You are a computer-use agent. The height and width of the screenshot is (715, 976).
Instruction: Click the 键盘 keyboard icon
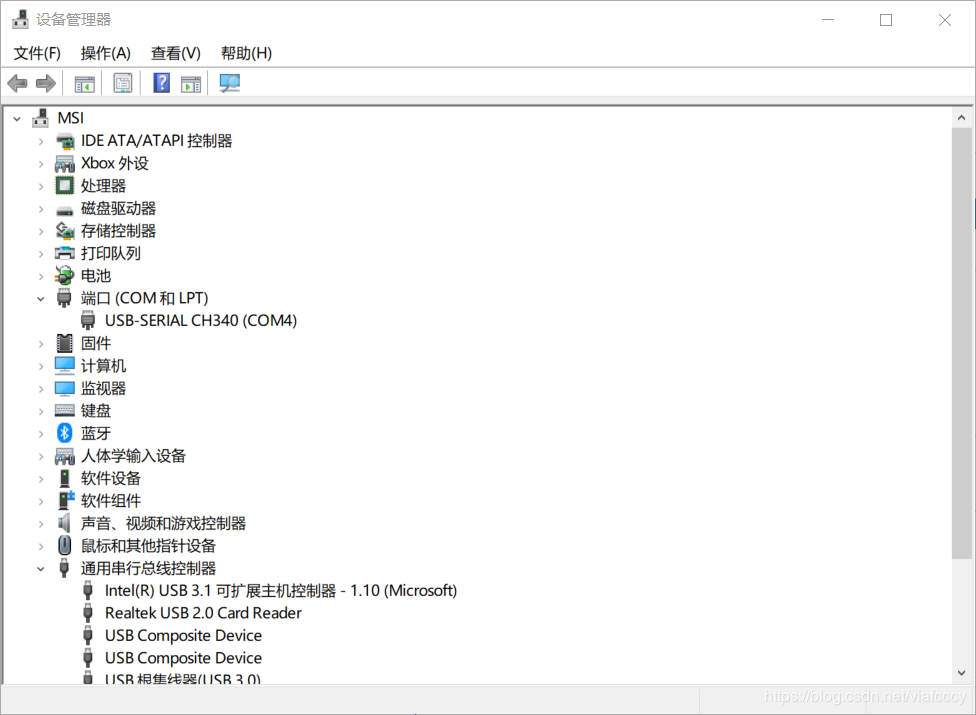[65, 411]
